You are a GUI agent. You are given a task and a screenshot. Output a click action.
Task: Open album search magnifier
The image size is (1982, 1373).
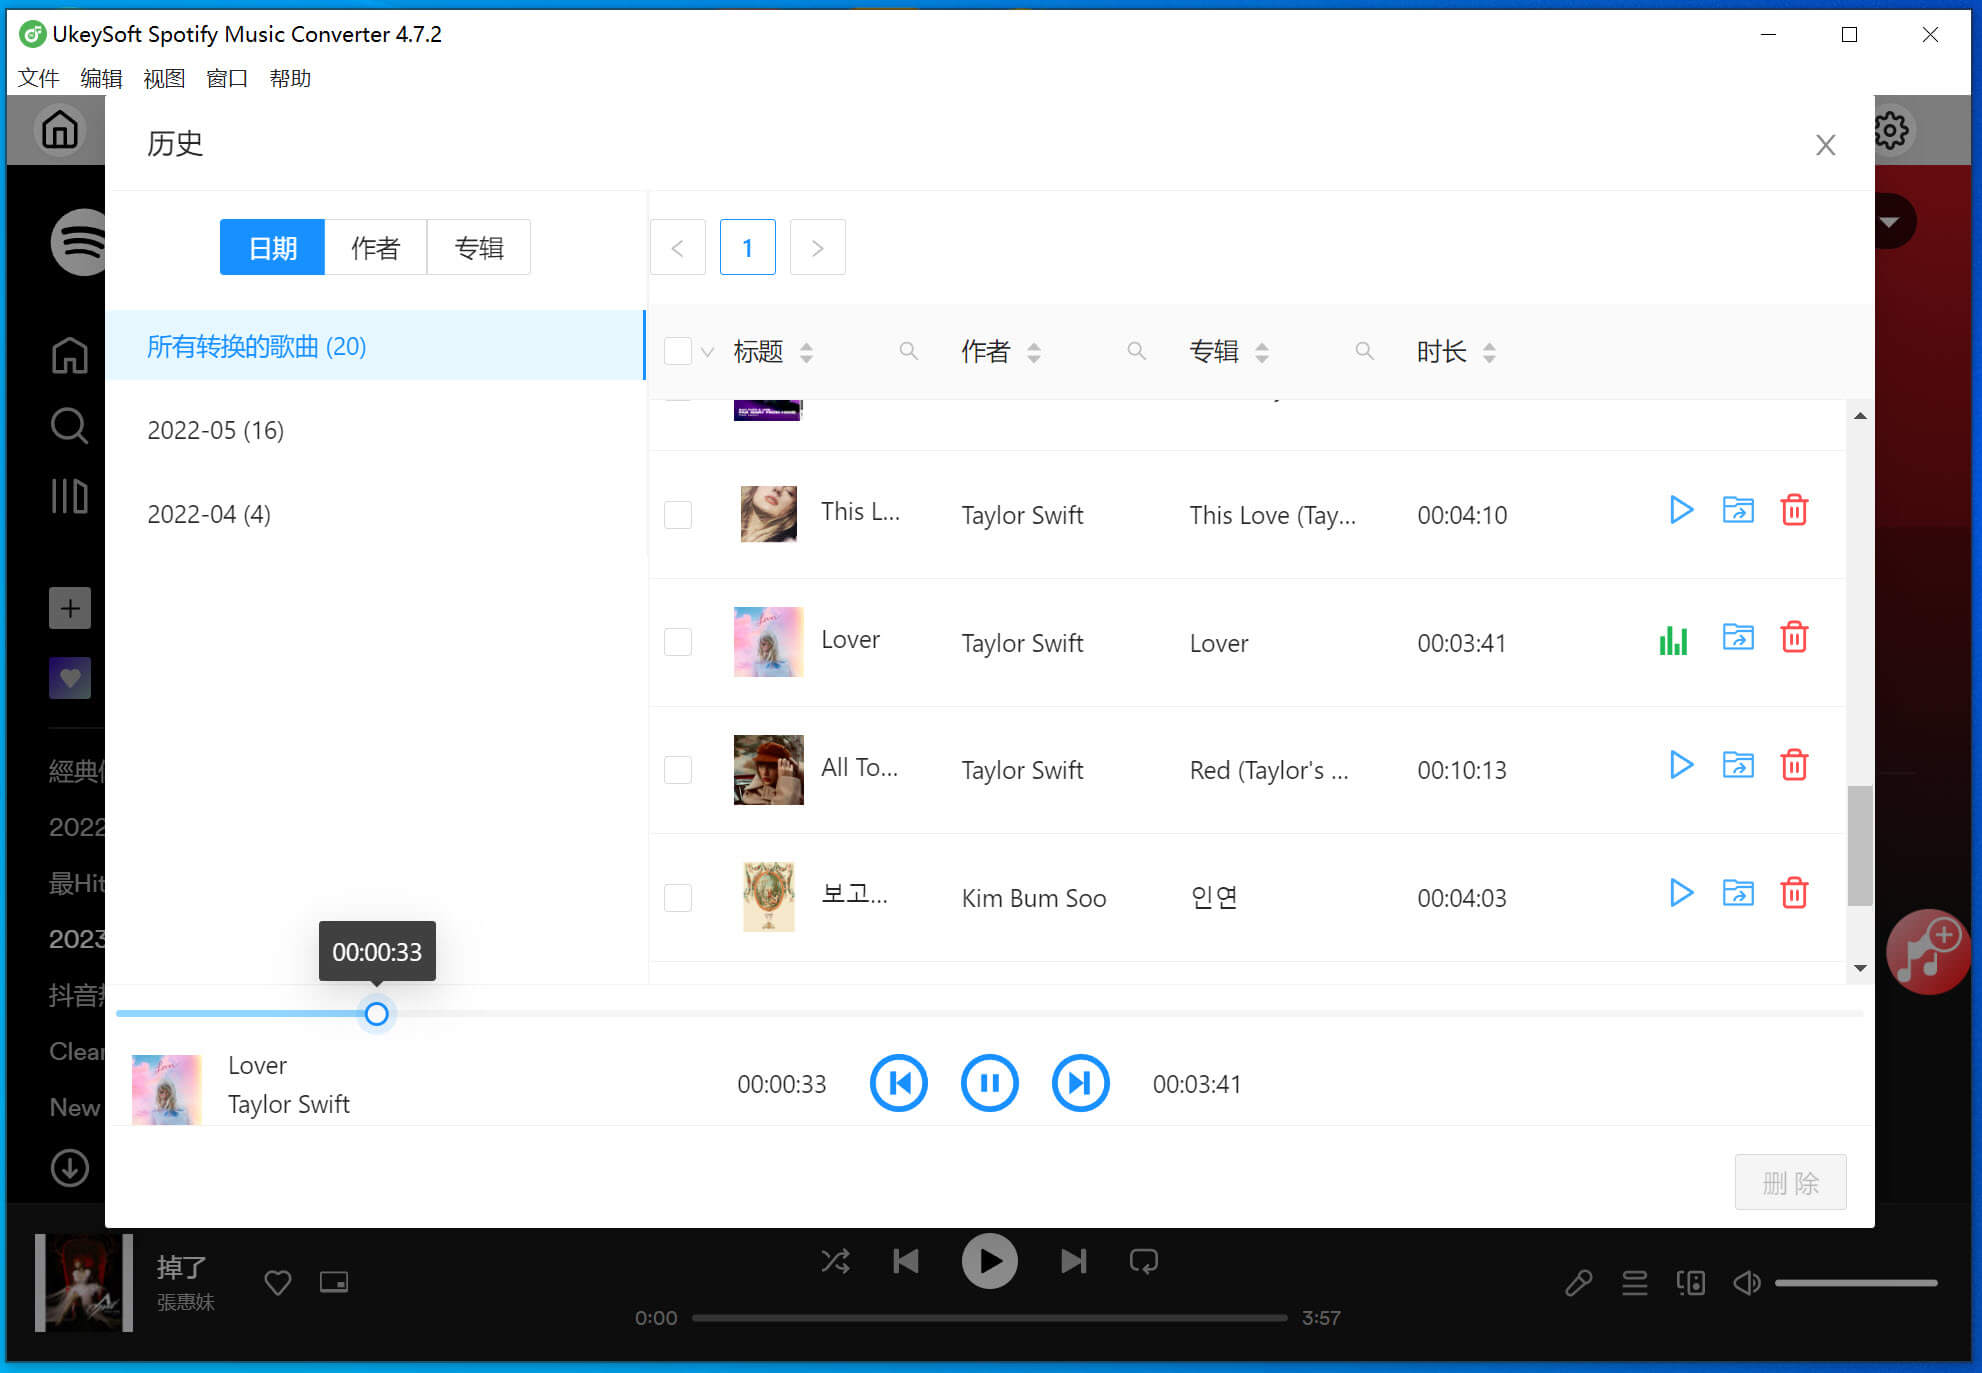click(1364, 351)
